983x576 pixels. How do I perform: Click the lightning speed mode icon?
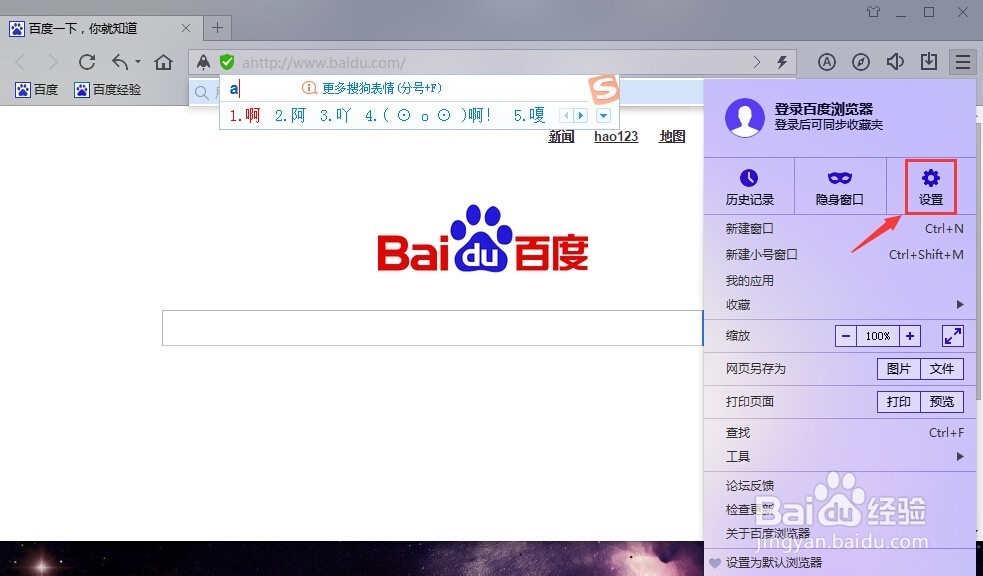pyautogui.click(x=782, y=62)
